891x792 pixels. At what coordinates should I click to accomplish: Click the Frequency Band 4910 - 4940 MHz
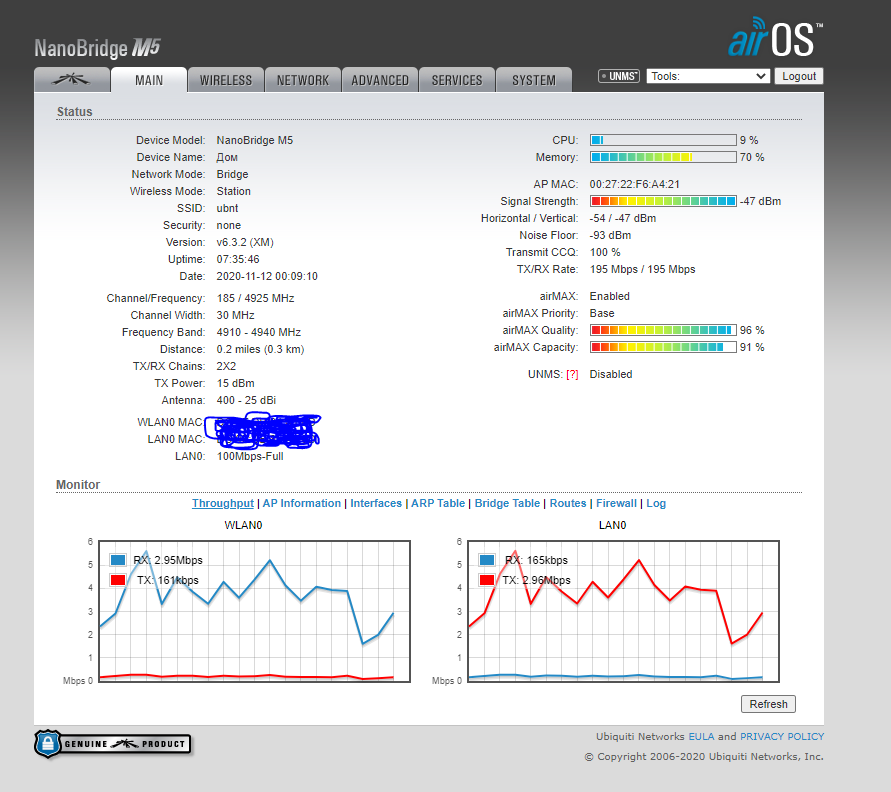[259, 332]
